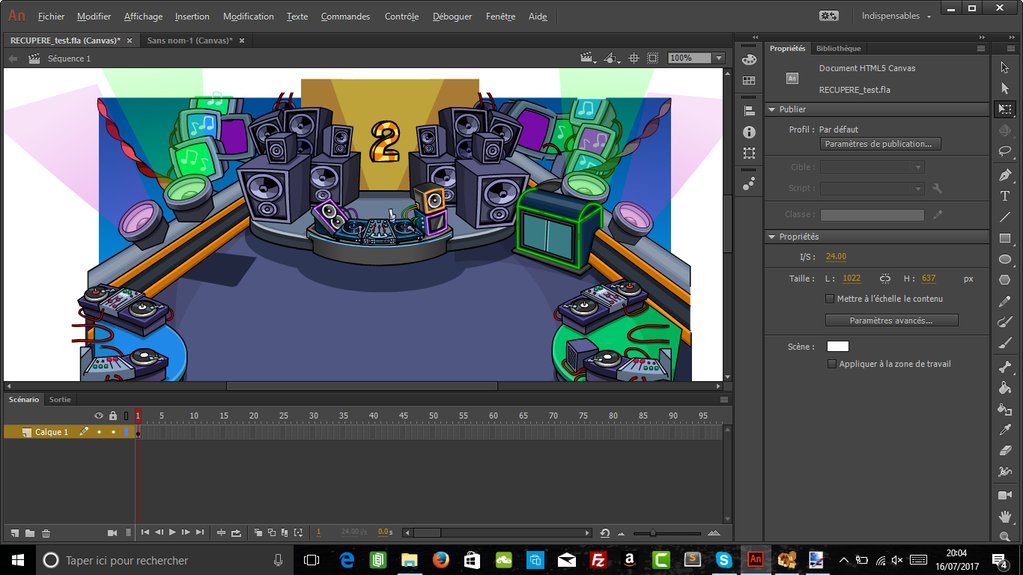Collapse the tools panel to icons

pyautogui.click(x=1011, y=37)
